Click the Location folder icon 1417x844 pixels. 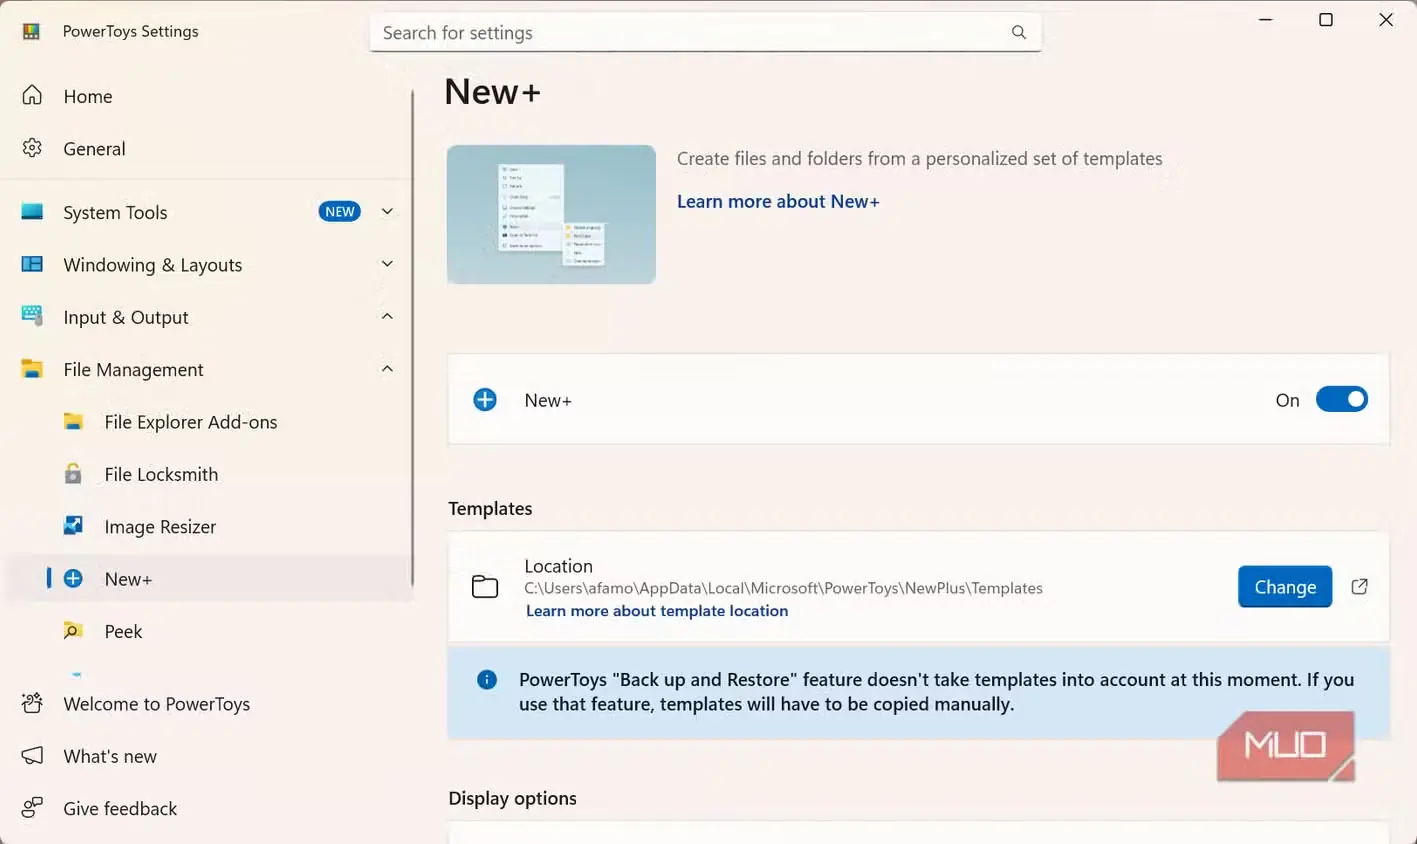pyautogui.click(x=485, y=587)
